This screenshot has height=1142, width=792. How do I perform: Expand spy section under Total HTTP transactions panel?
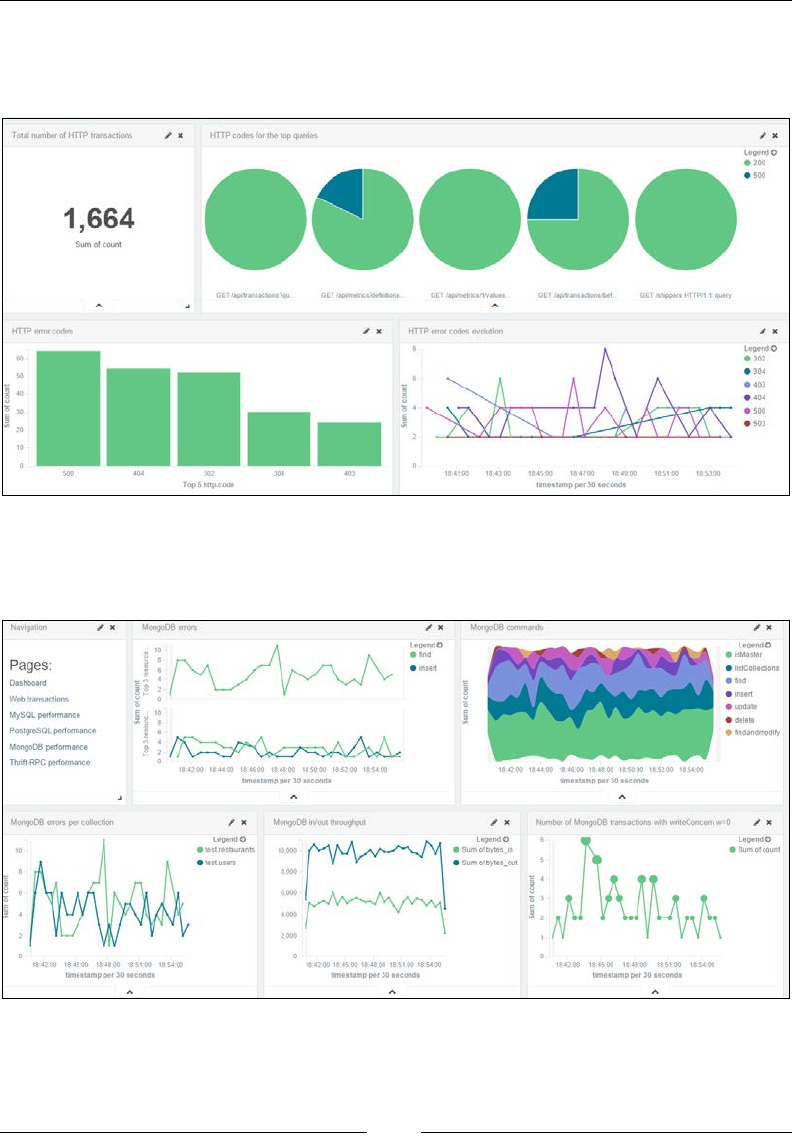pyautogui.click(x=99, y=306)
